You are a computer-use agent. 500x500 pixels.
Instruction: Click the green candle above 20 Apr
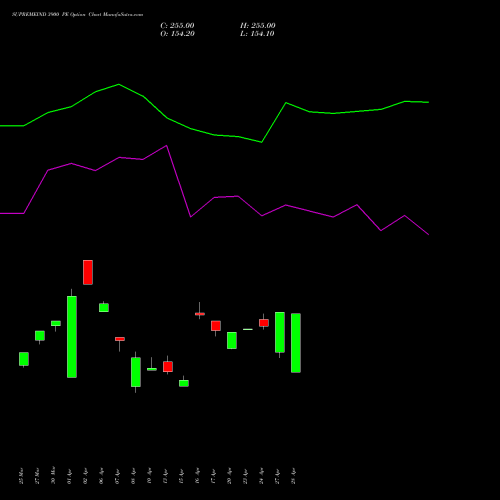click(232, 340)
